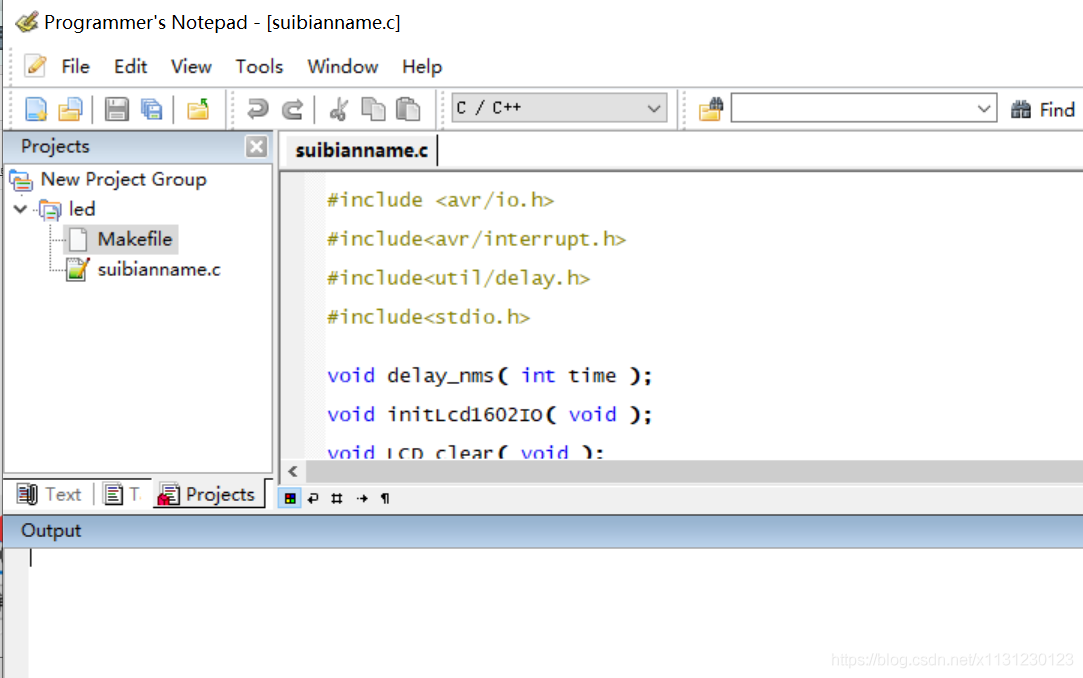
Task: Click the Output panel header
Action: click(543, 531)
